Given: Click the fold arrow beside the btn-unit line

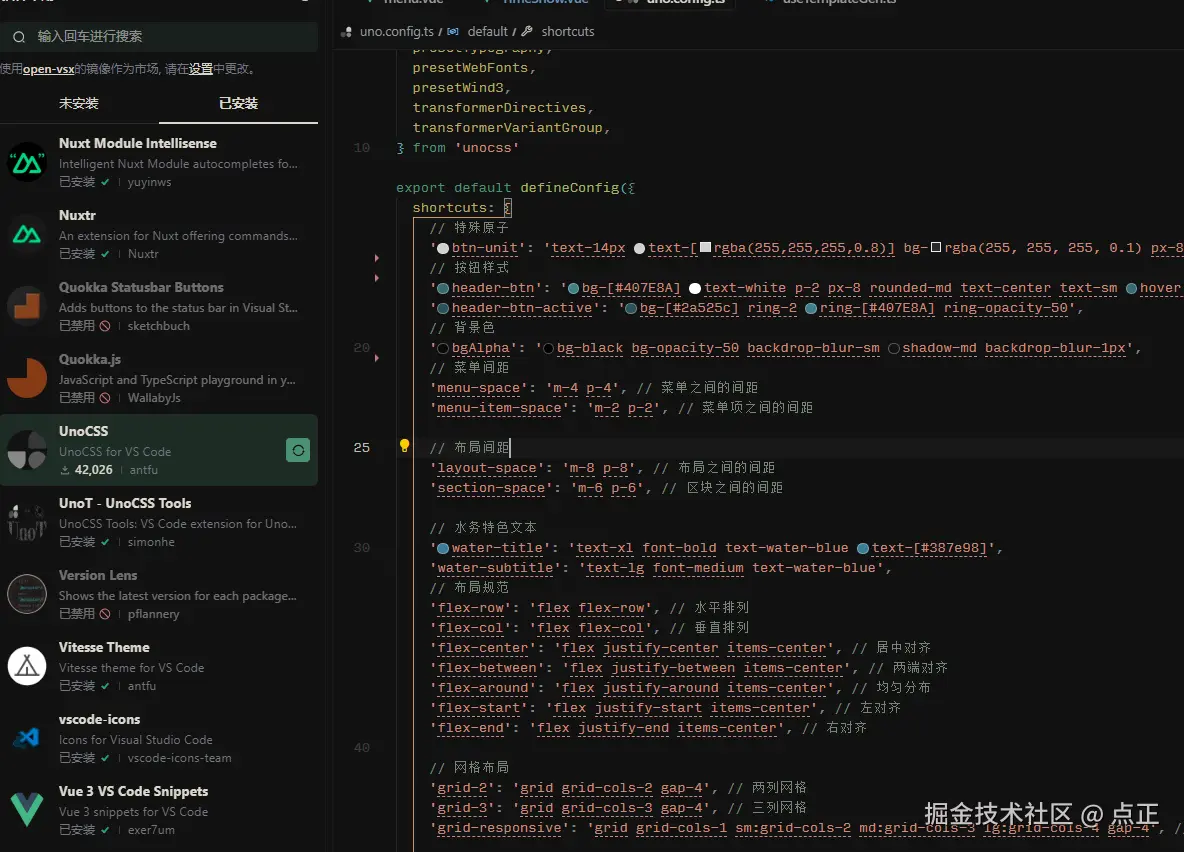Looking at the screenshot, I should click(377, 258).
